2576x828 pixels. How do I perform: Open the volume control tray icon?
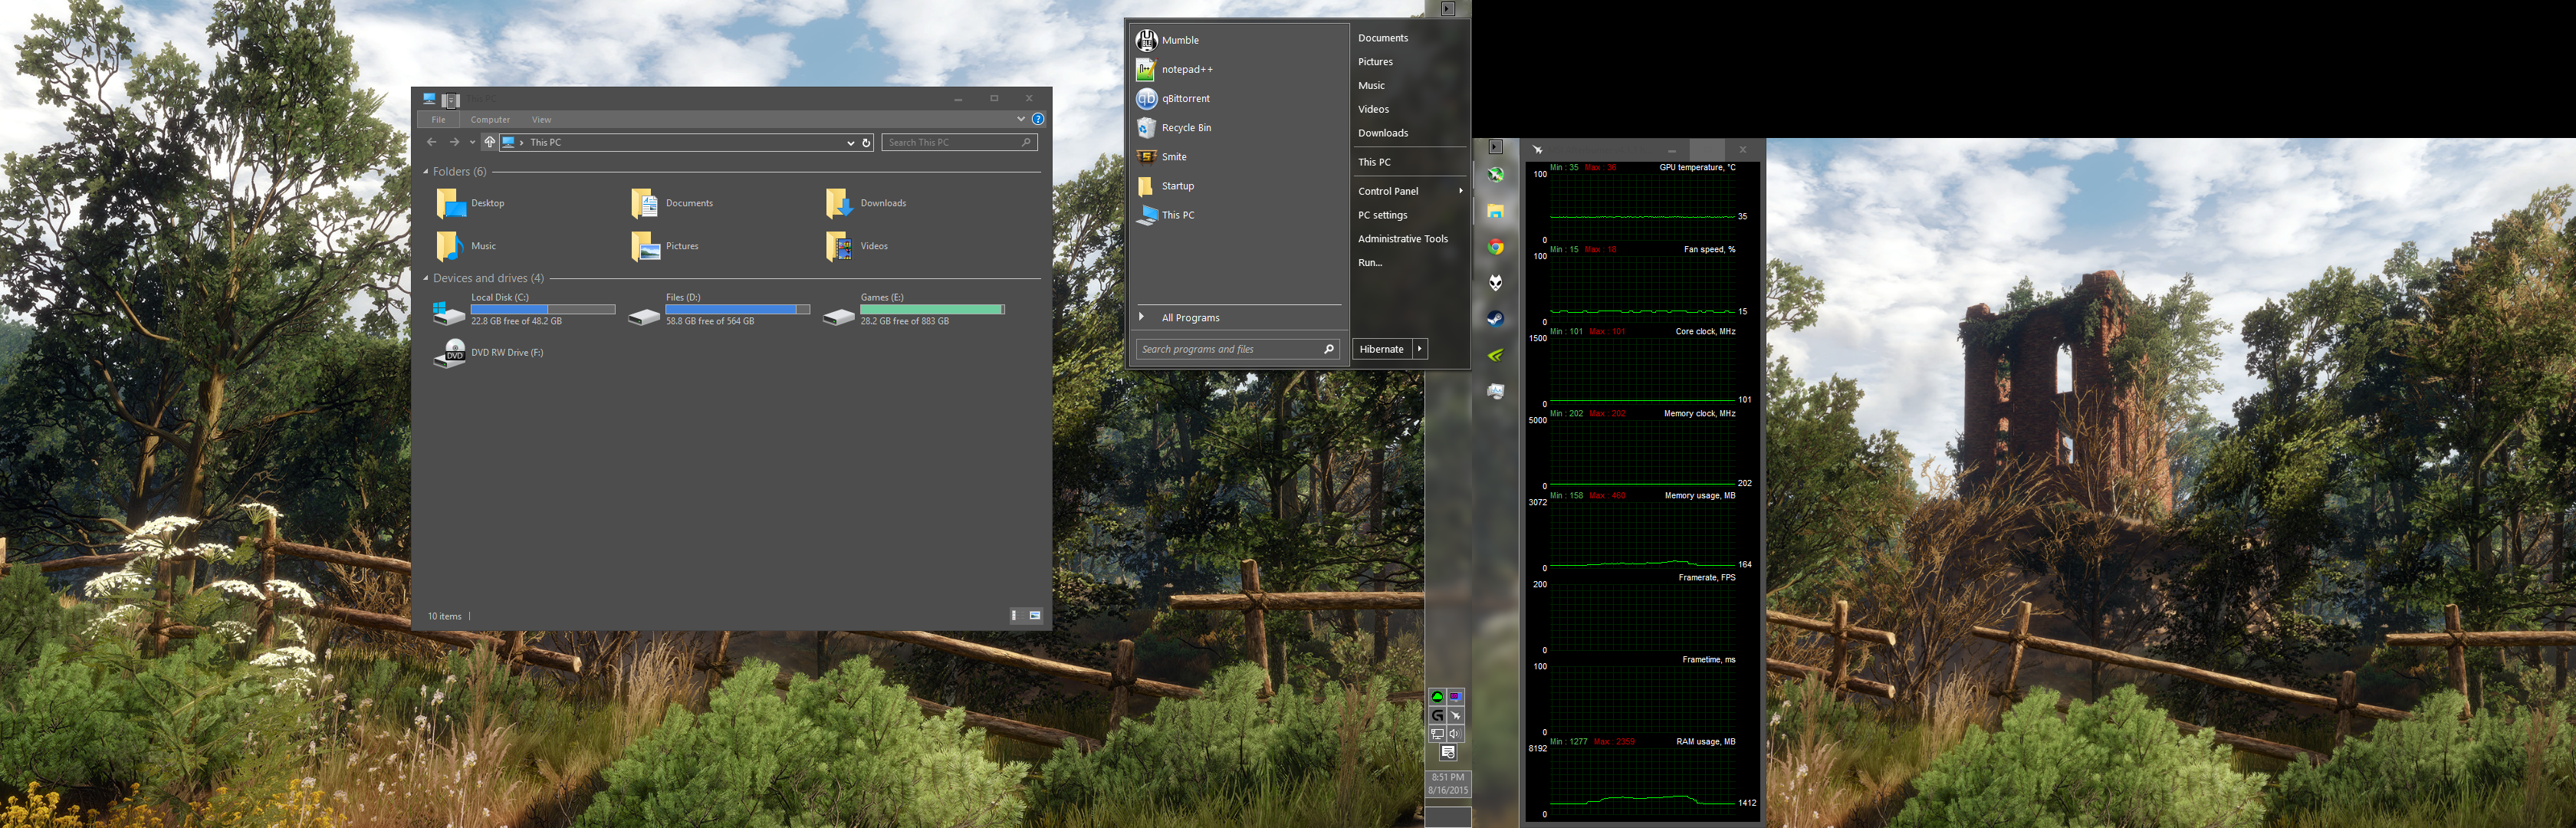point(1456,733)
